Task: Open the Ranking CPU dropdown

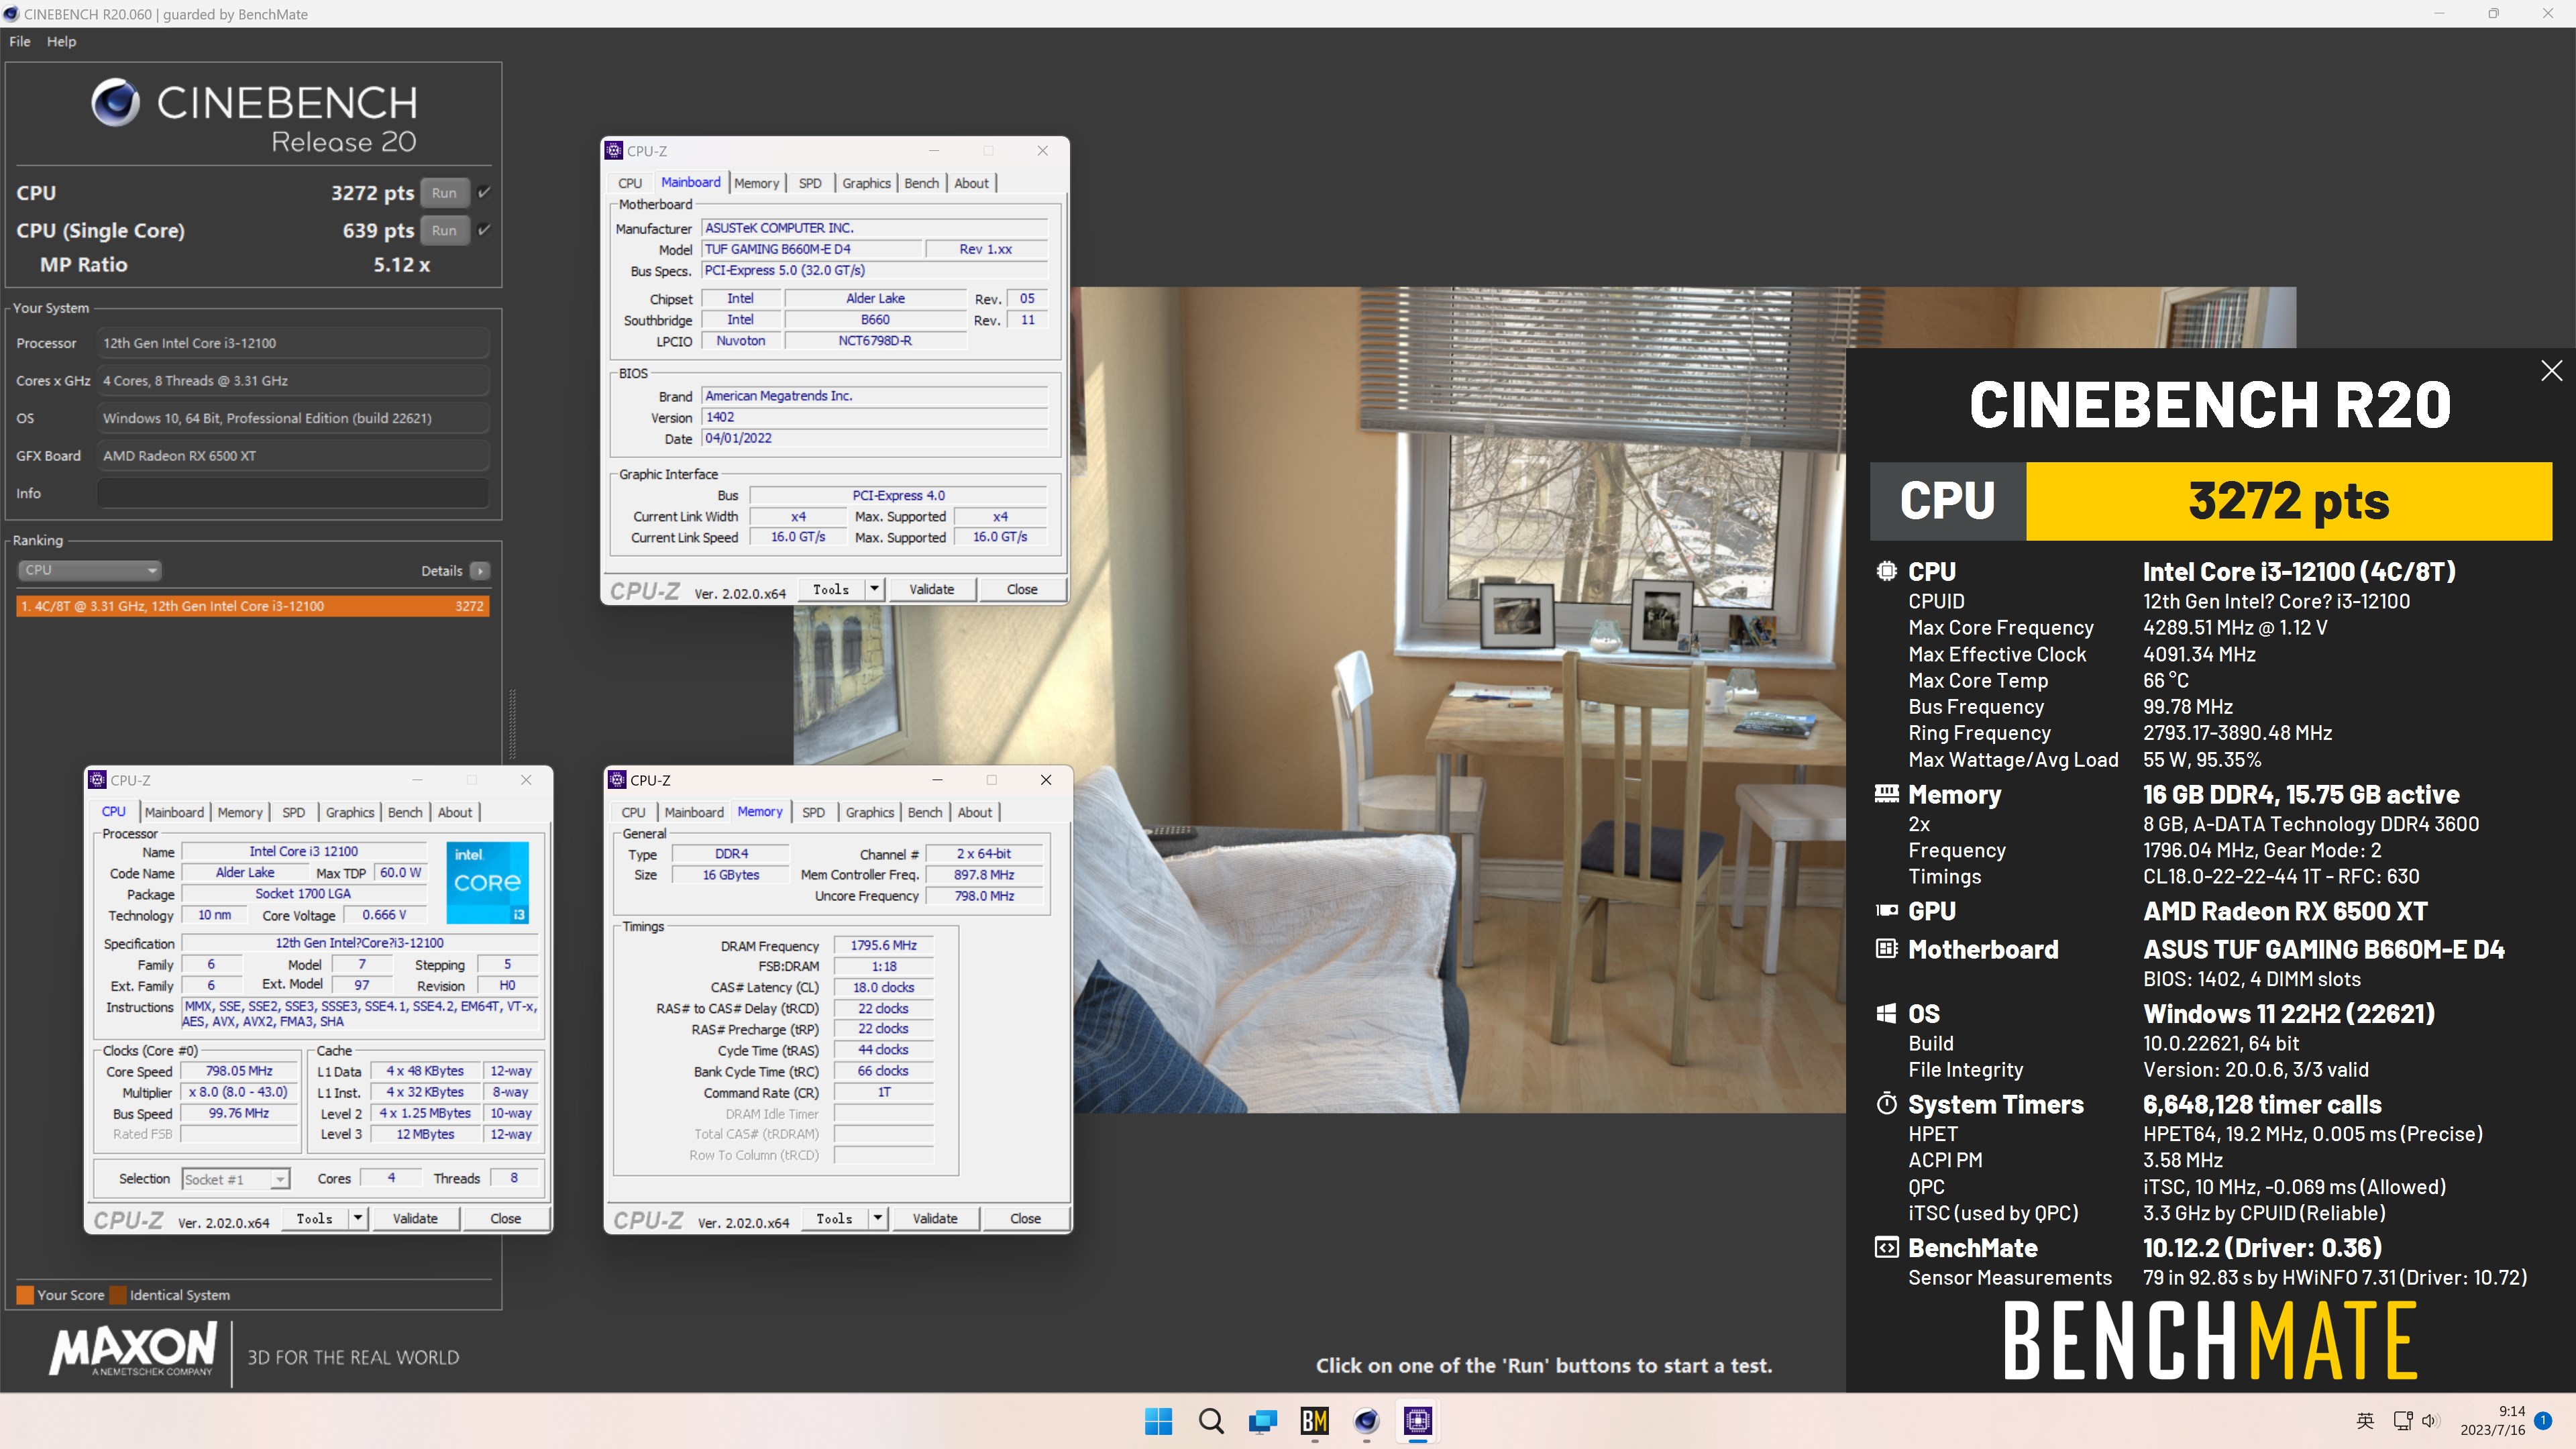Action: click(90, 570)
